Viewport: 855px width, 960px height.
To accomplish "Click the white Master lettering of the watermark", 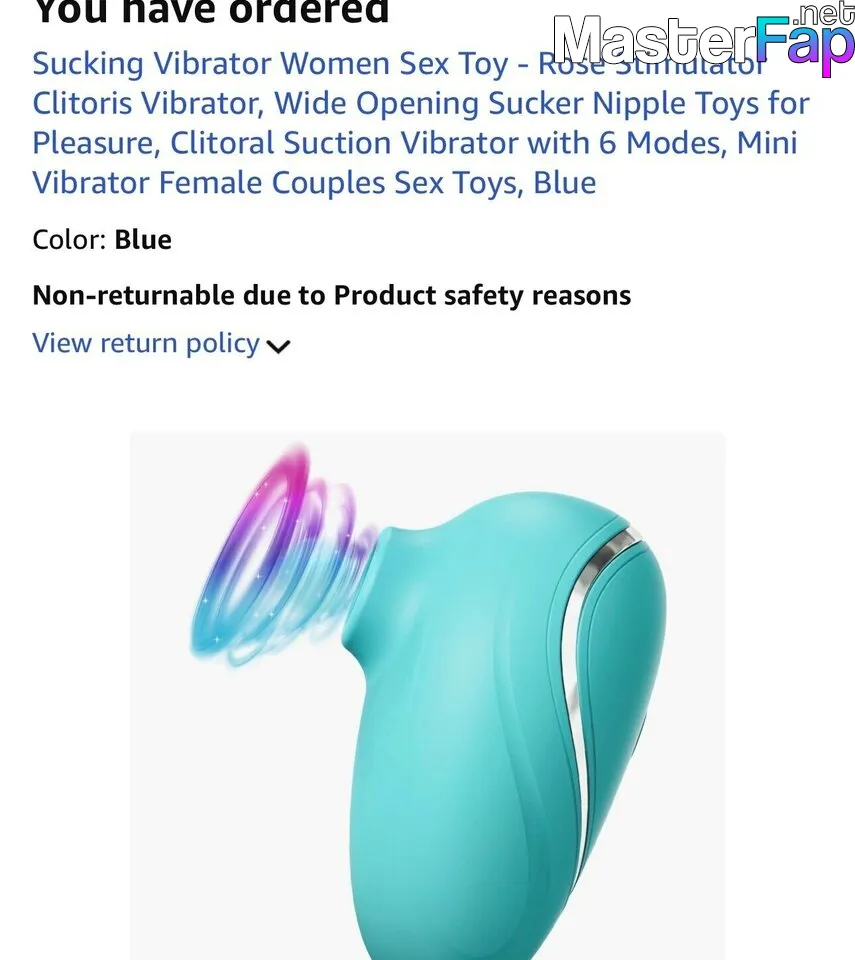I will [653, 40].
